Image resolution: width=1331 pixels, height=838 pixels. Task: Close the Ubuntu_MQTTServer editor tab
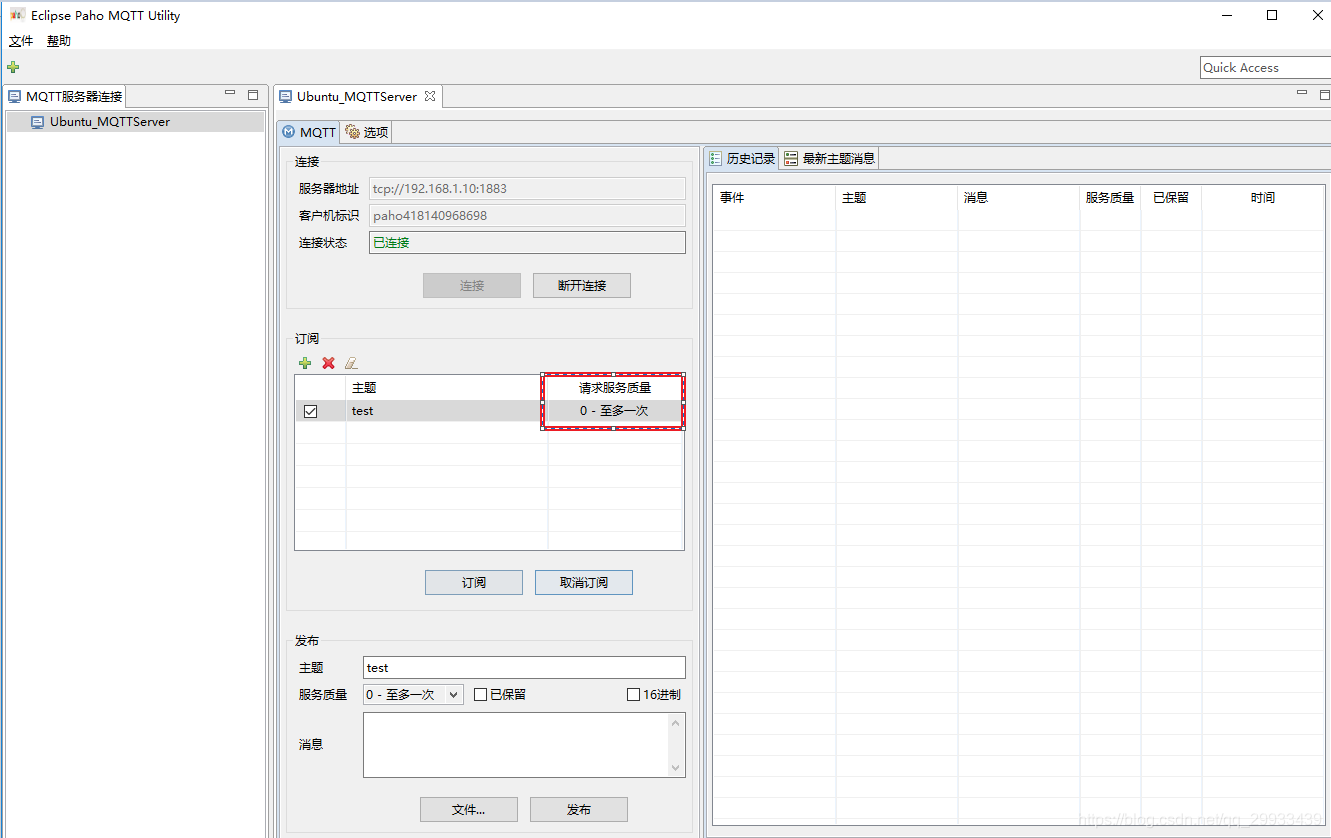point(430,96)
